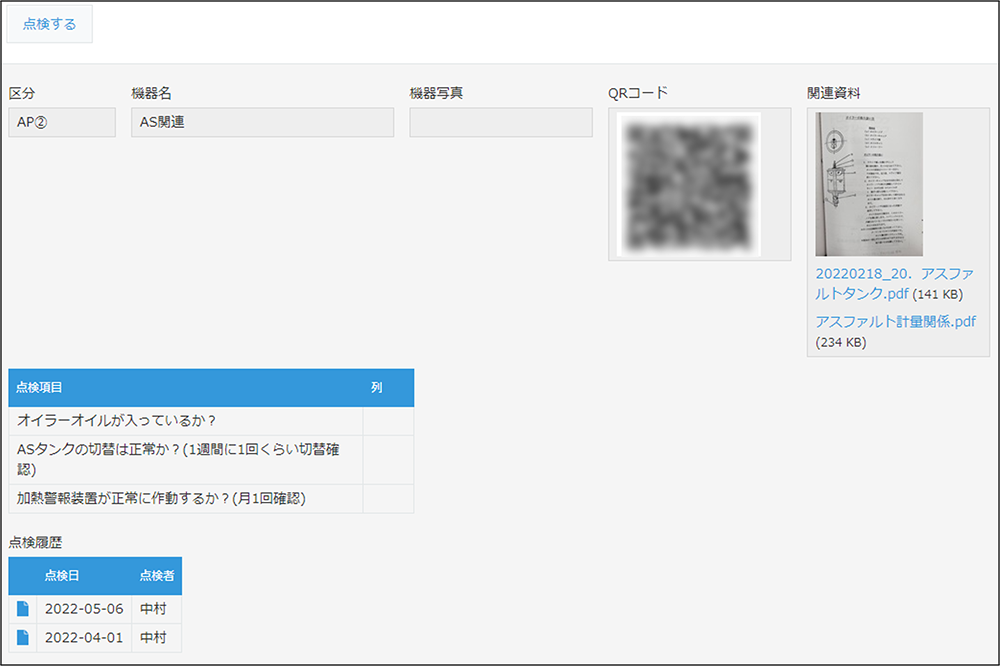Select the 2022-05-06 date cell
The height and width of the screenshot is (666, 1000).
[84, 609]
